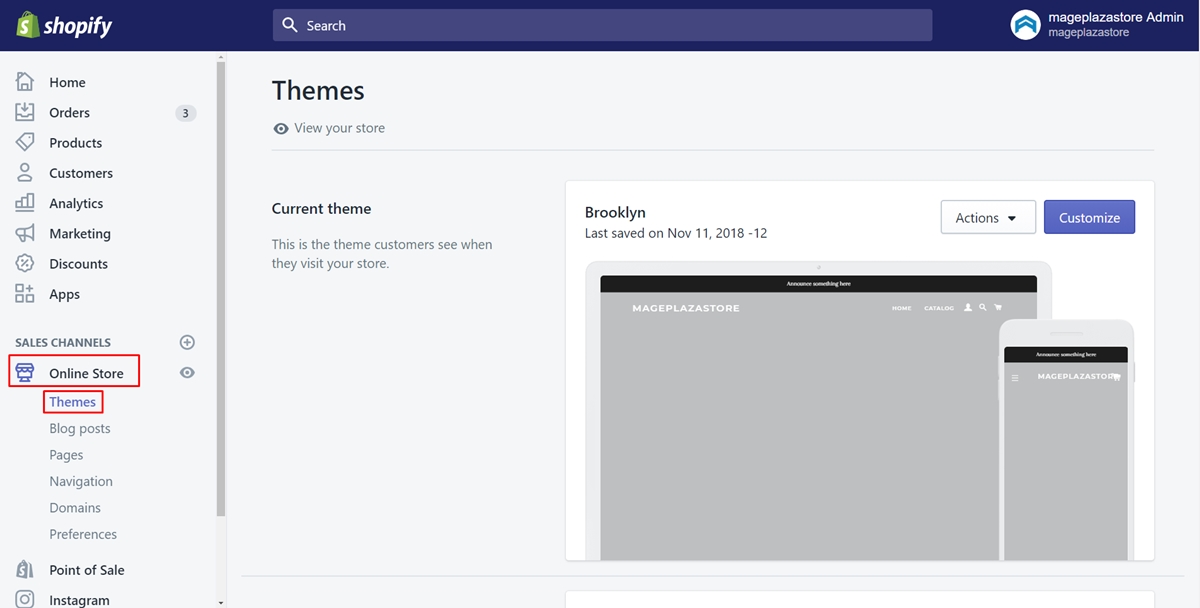
Task: Open Domains section
Action: point(75,508)
